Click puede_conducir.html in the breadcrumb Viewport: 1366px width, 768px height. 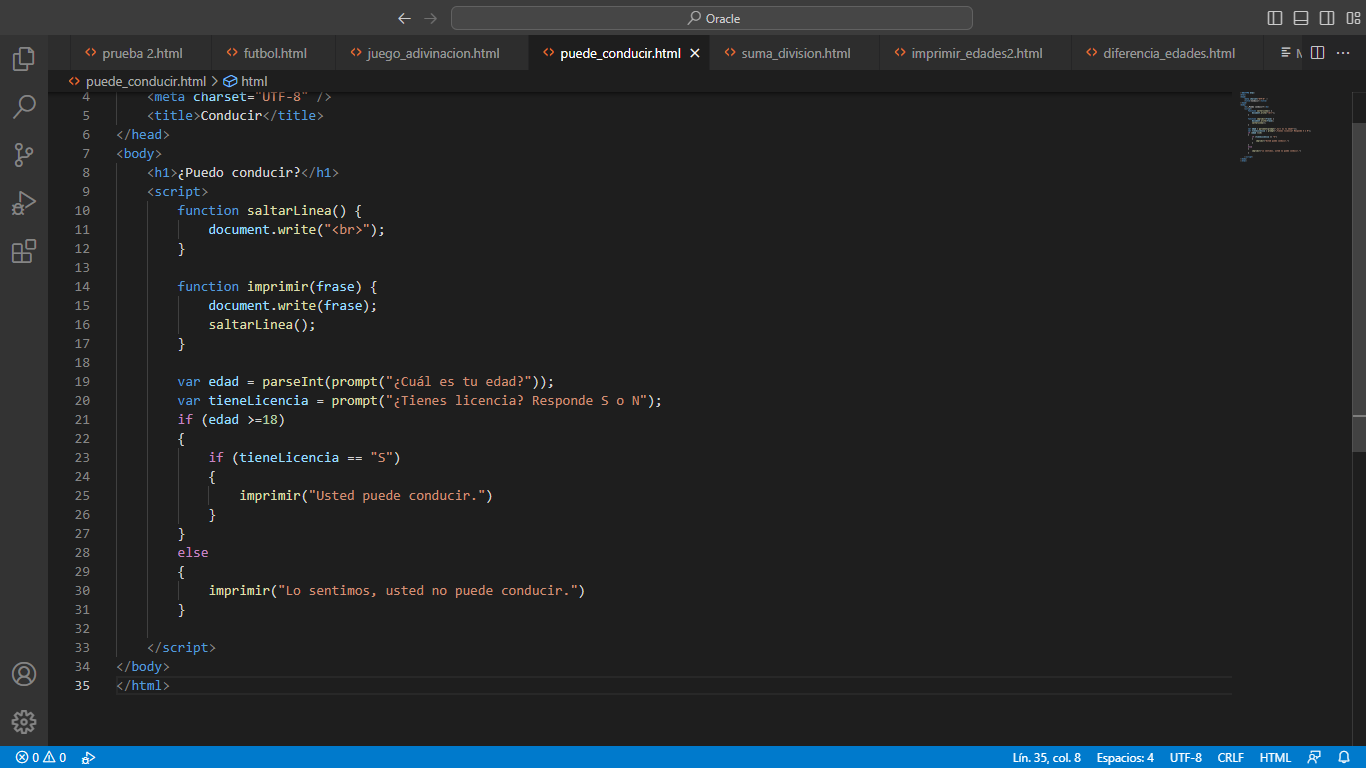145,81
